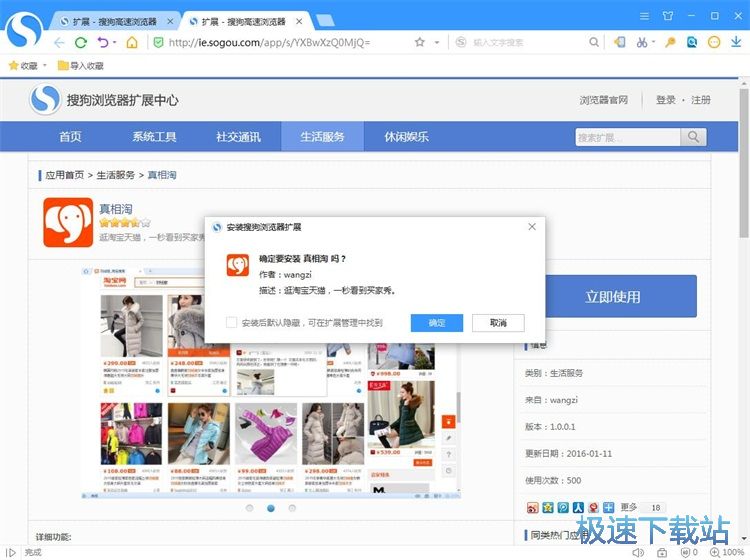This screenshot has width=750, height=560.
Task: Click the 搜索扩展 search field
Action: pos(628,137)
